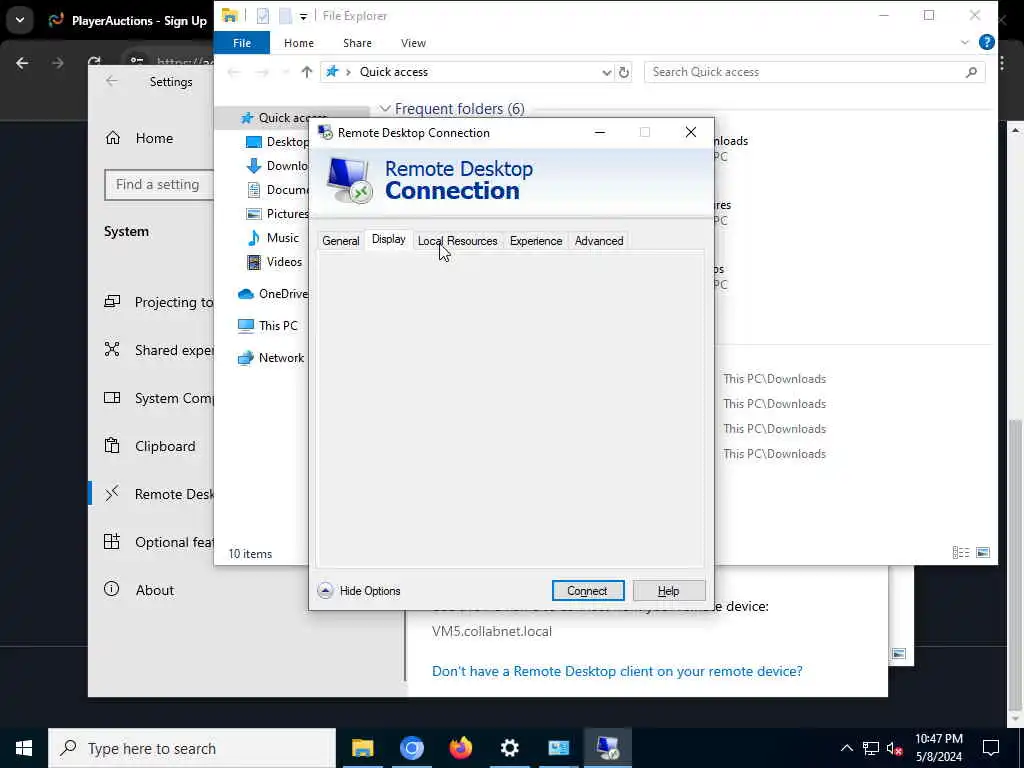
Task: Expand the address bar history dropdown
Action: click(606, 72)
